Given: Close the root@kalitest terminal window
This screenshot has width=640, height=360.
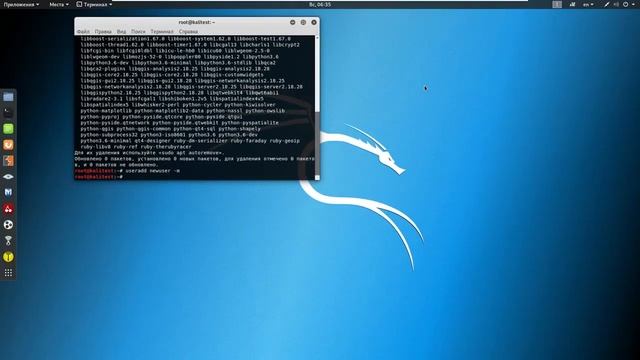Looking at the screenshot, I should [314, 22].
